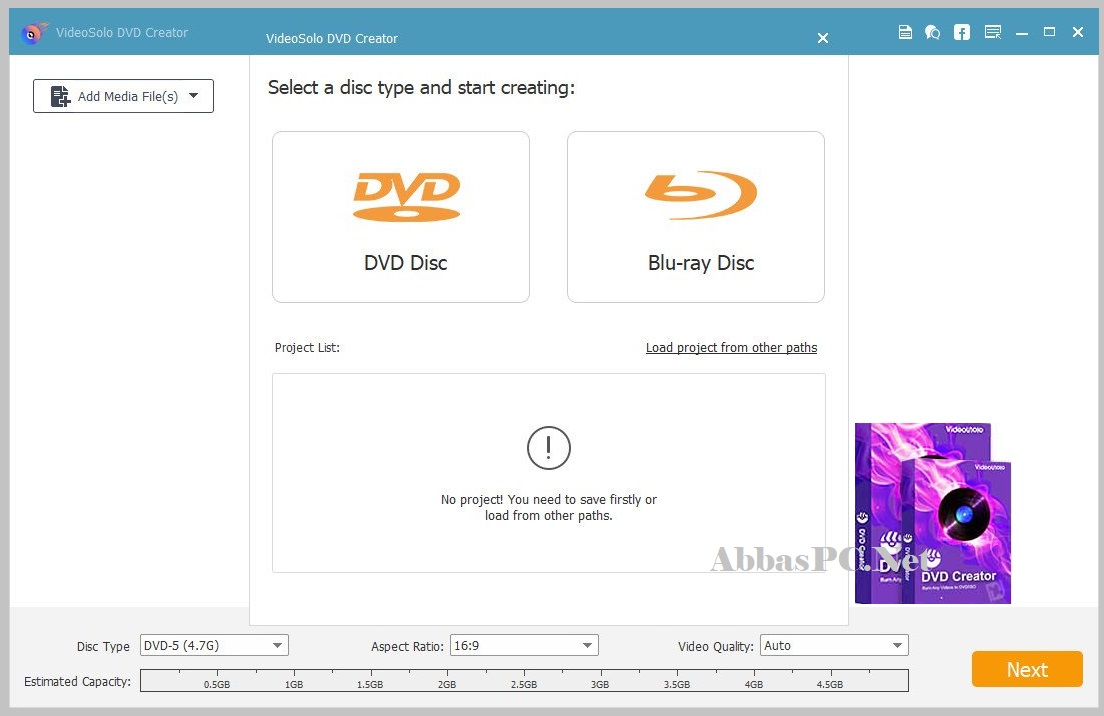The width and height of the screenshot is (1104, 716).
Task: Click the add file icon on Add Media button
Action: [x=61, y=96]
